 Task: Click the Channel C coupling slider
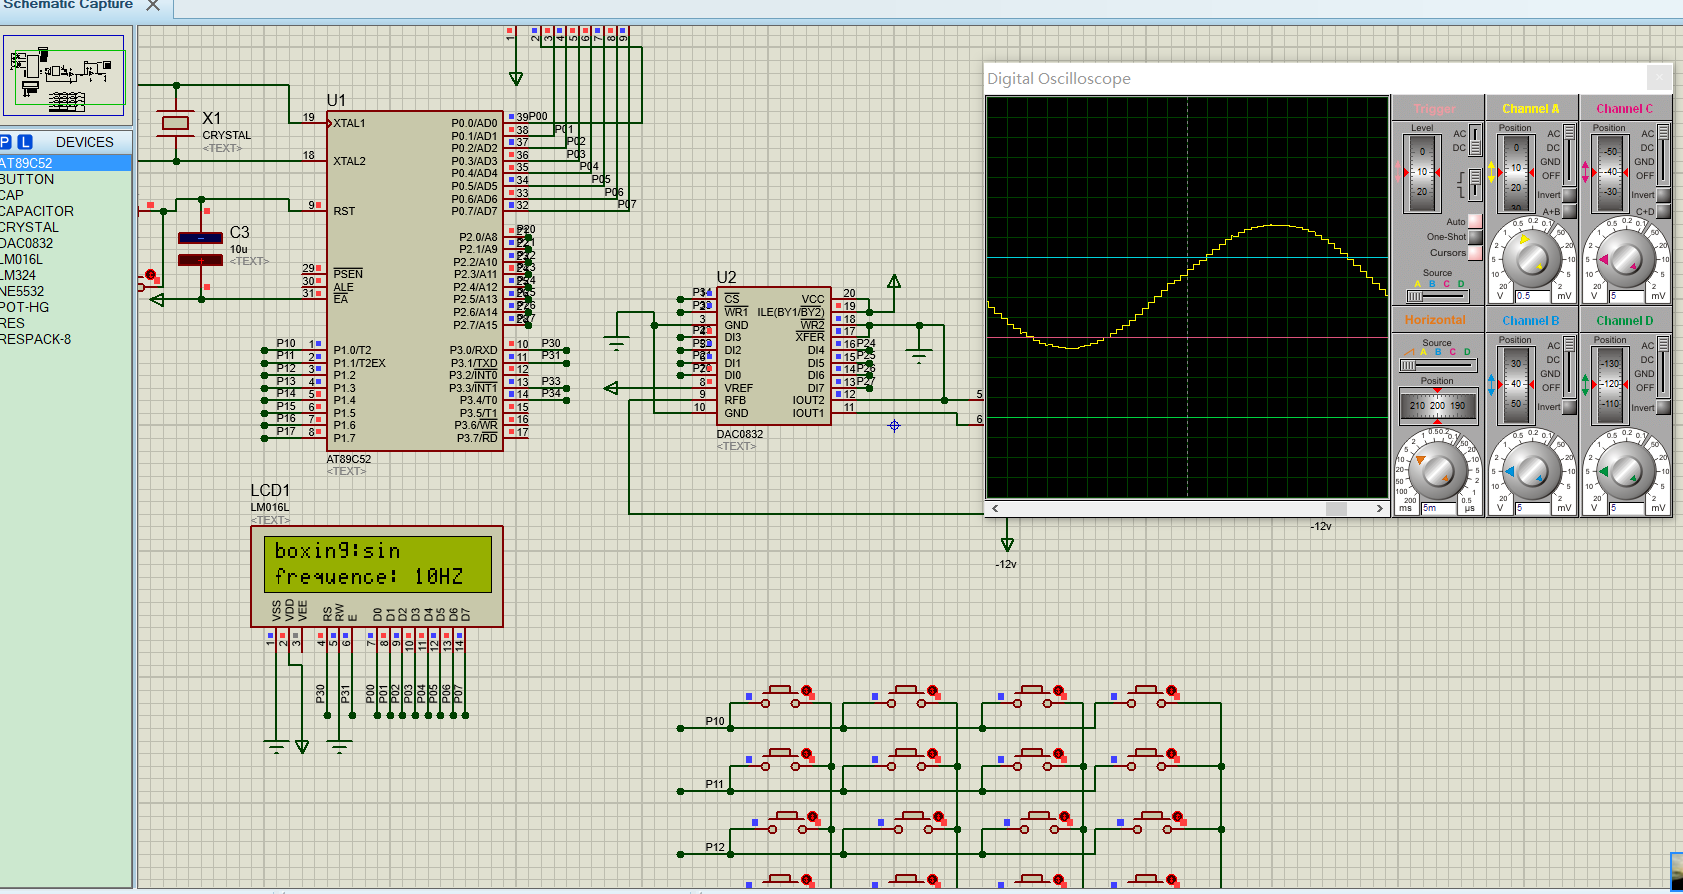point(1663,154)
